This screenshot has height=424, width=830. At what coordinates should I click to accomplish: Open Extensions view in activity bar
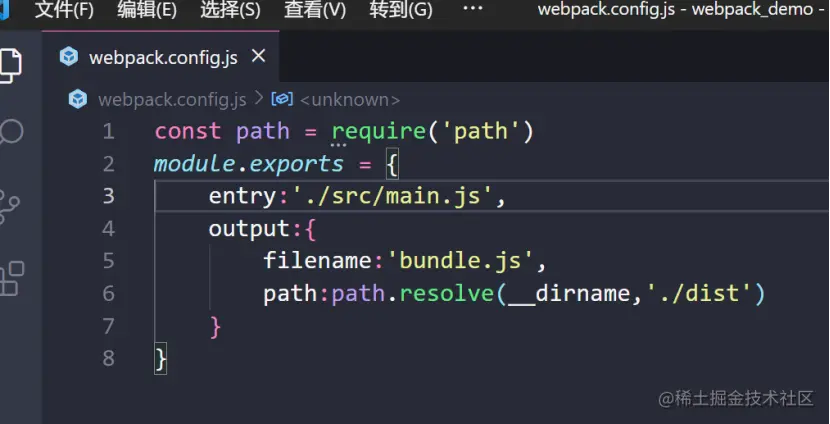tap(12, 278)
